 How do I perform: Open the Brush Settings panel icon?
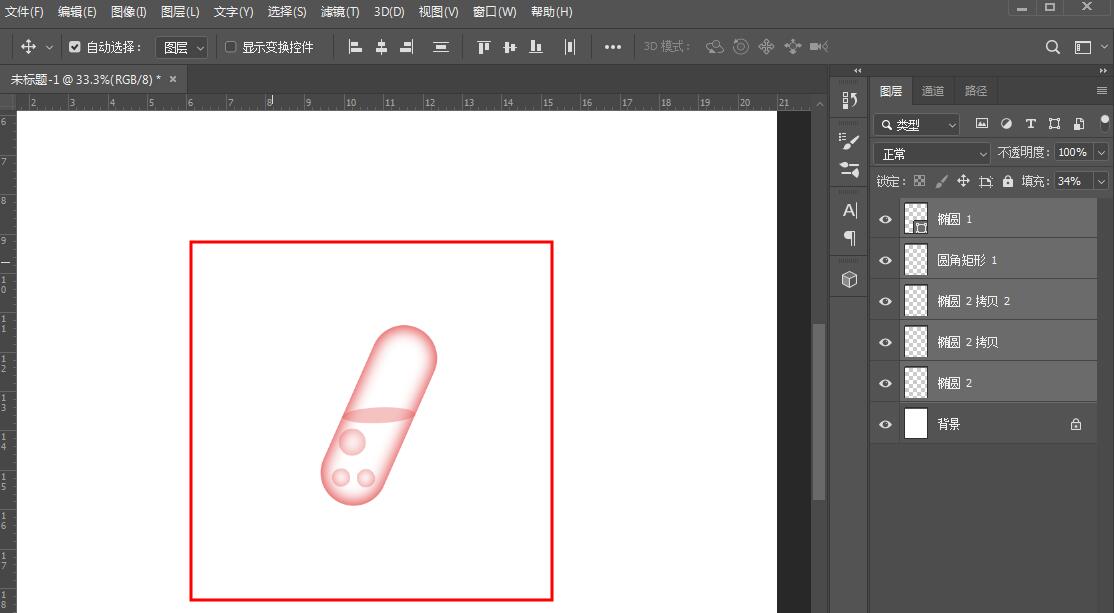coord(848,141)
